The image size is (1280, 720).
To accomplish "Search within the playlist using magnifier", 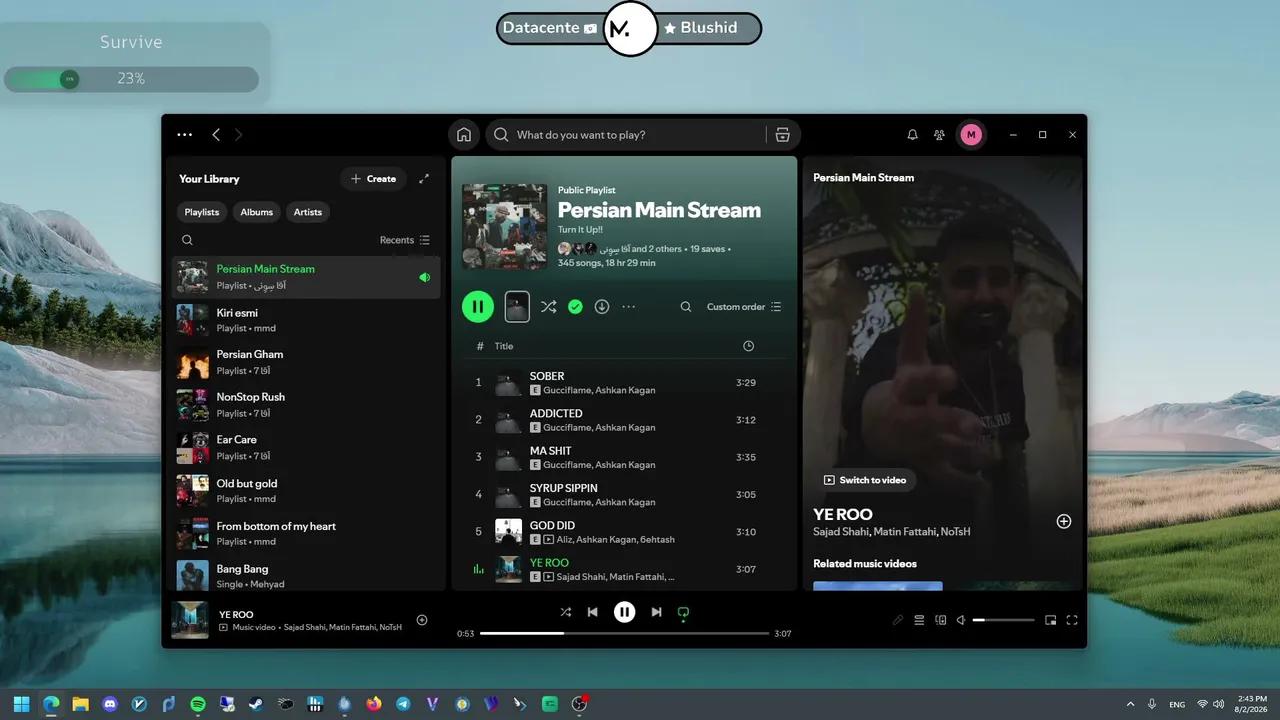I will [x=686, y=307].
